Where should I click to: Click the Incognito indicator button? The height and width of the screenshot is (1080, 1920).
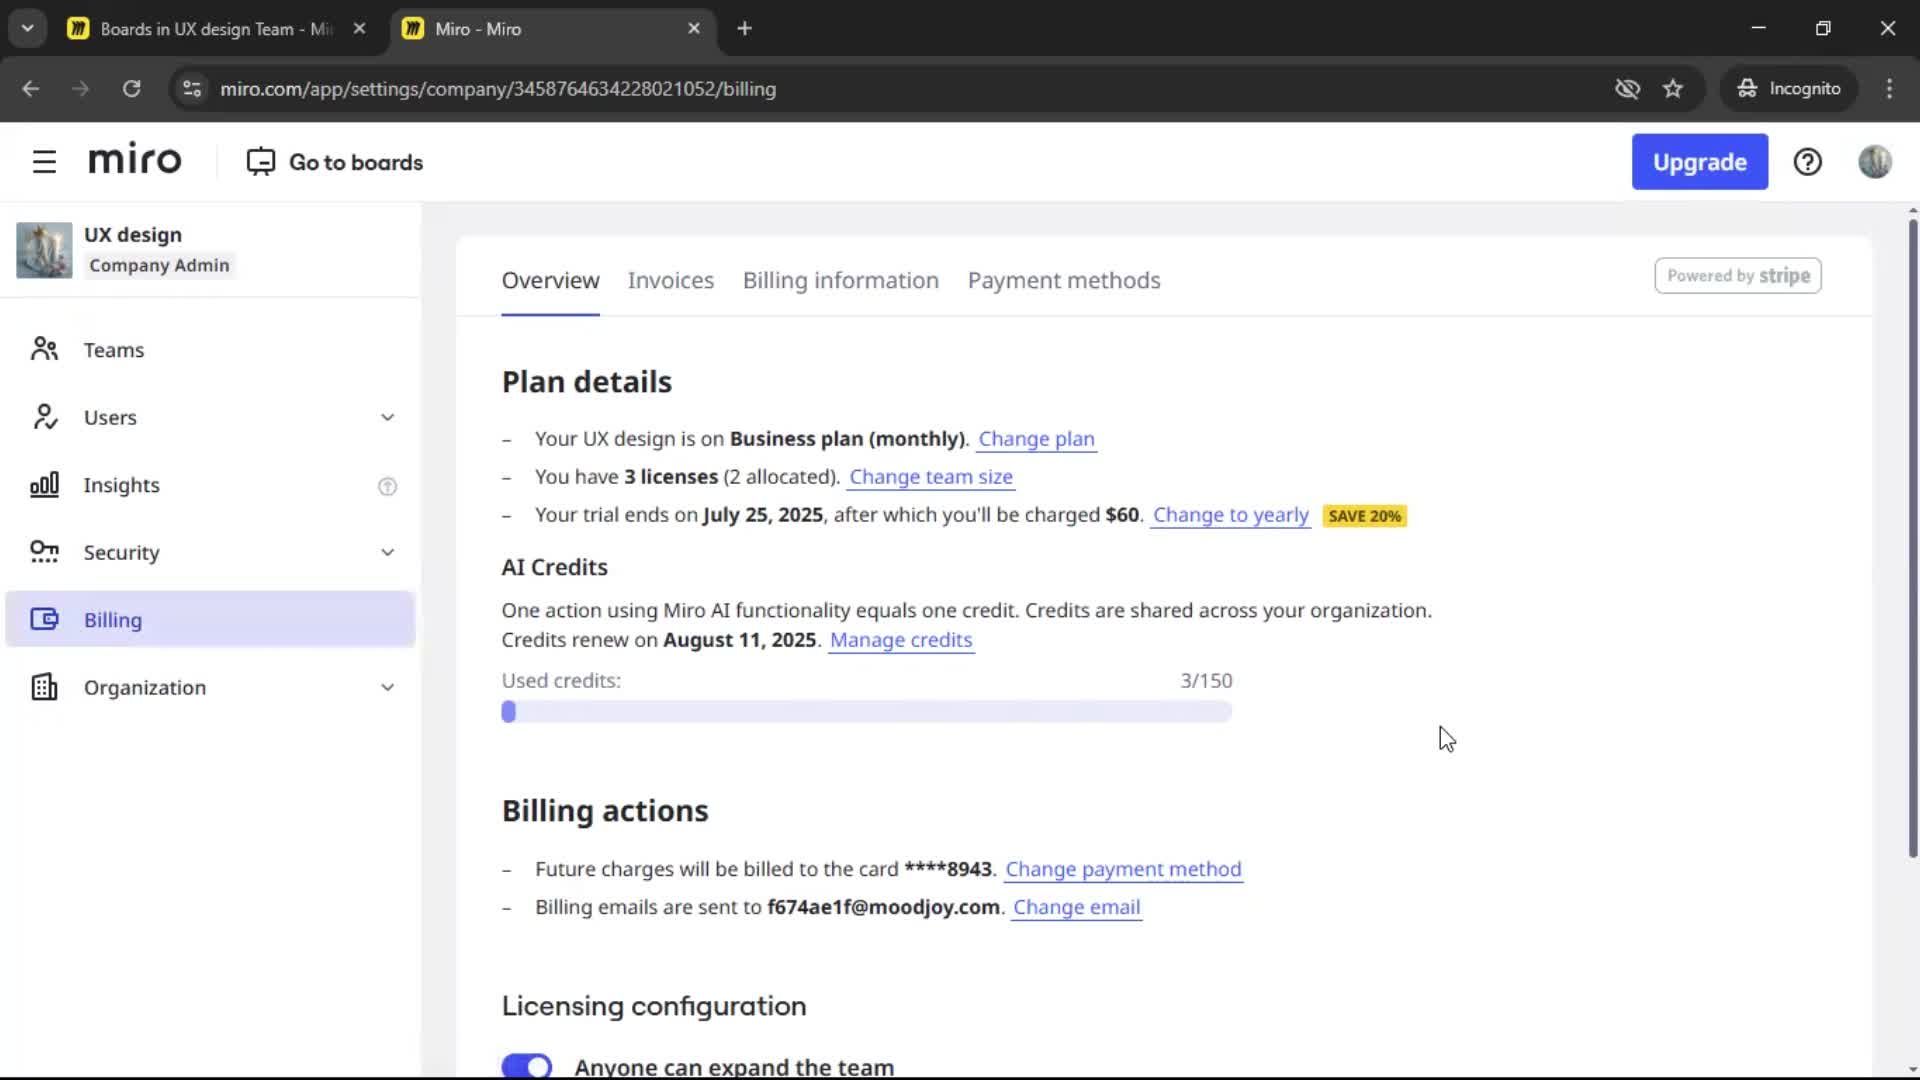coord(1788,88)
